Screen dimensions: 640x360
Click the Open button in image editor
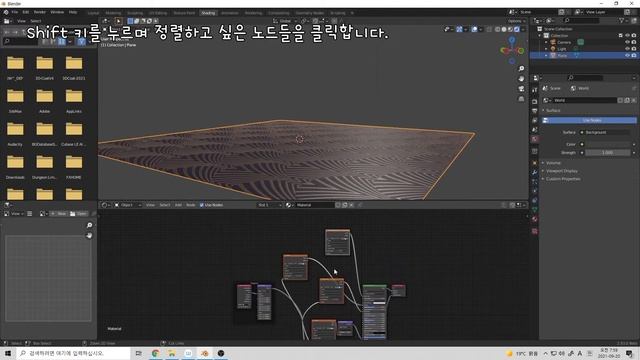(78, 214)
